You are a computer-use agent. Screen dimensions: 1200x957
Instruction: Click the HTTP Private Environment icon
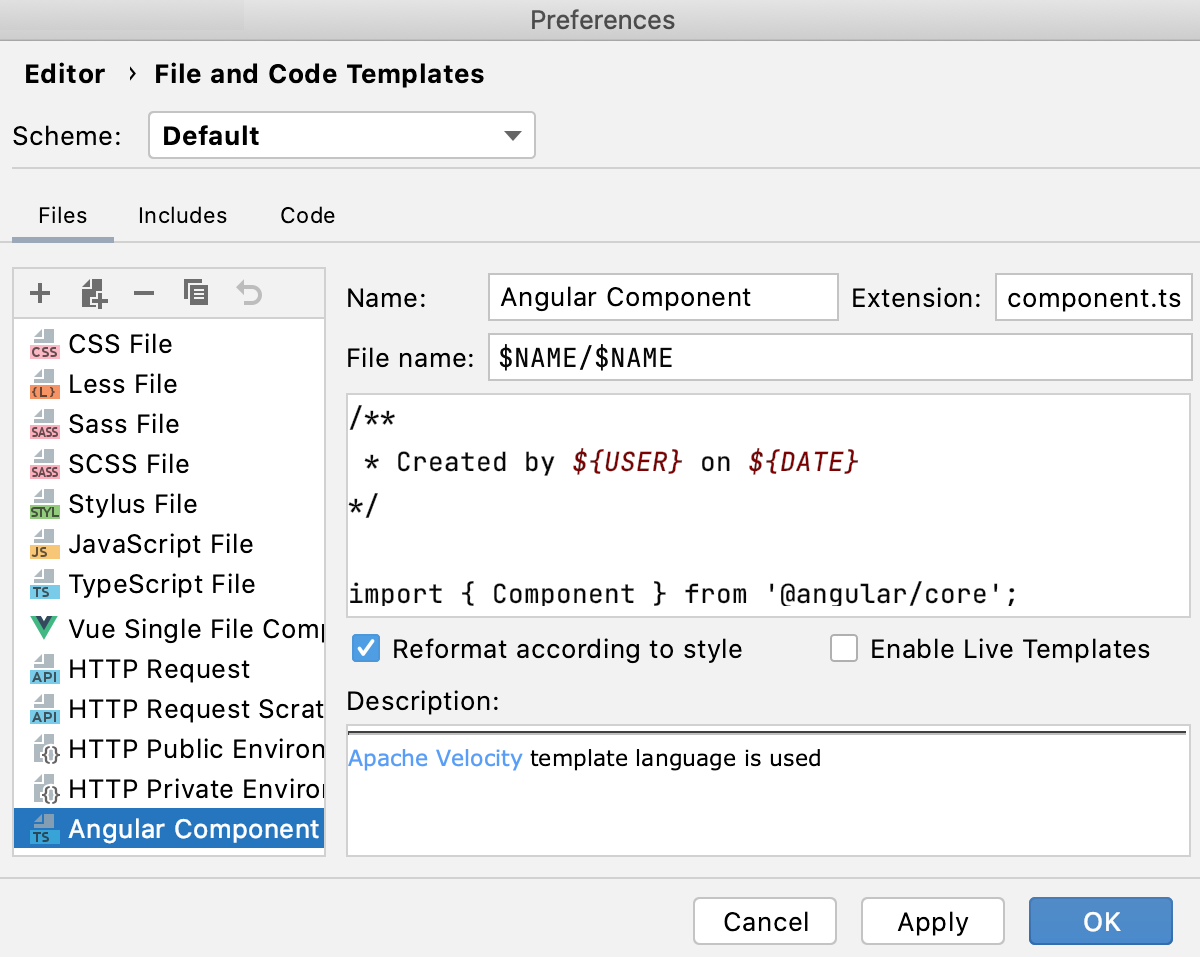44,789
